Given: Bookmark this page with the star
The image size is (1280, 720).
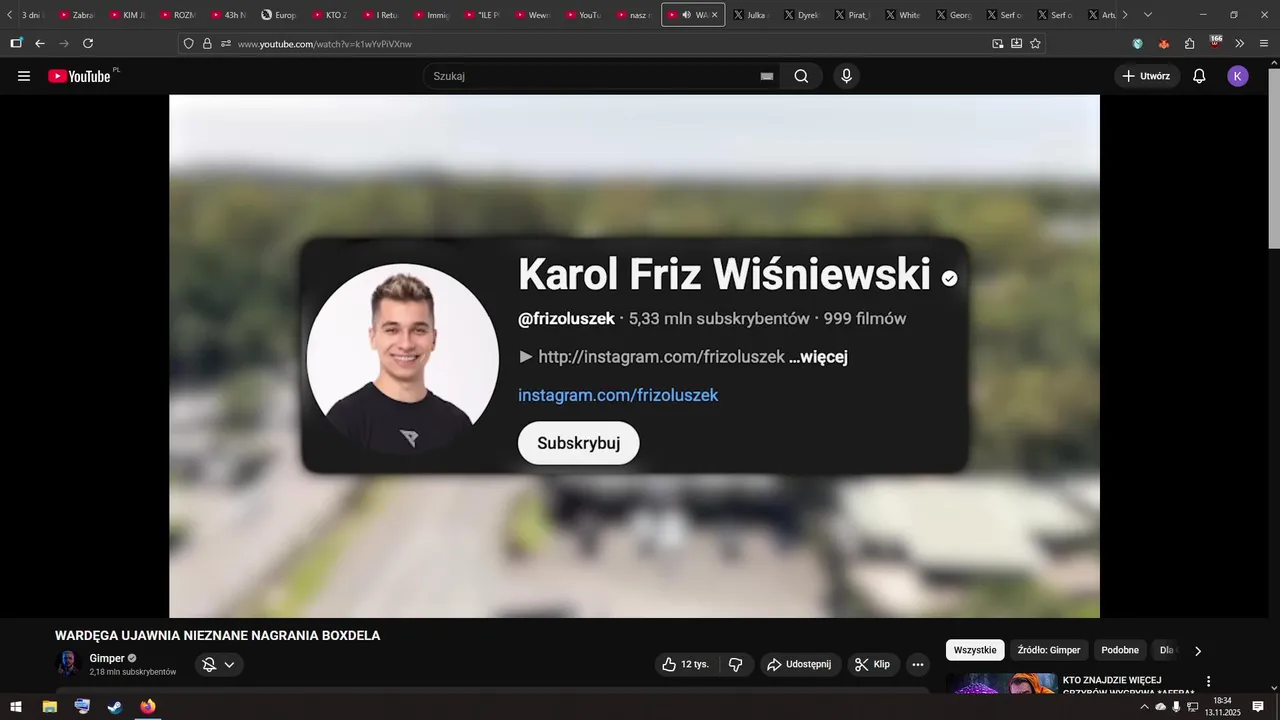Looking at the screenshot, I should pyautogui.click(x=1035, y=43).
